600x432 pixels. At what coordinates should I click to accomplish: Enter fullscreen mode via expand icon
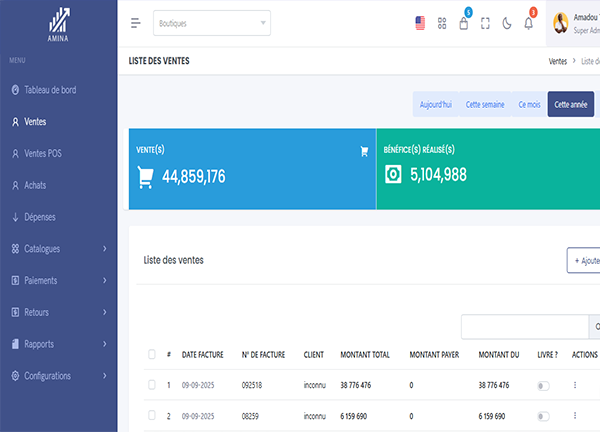tap(486, 23)
